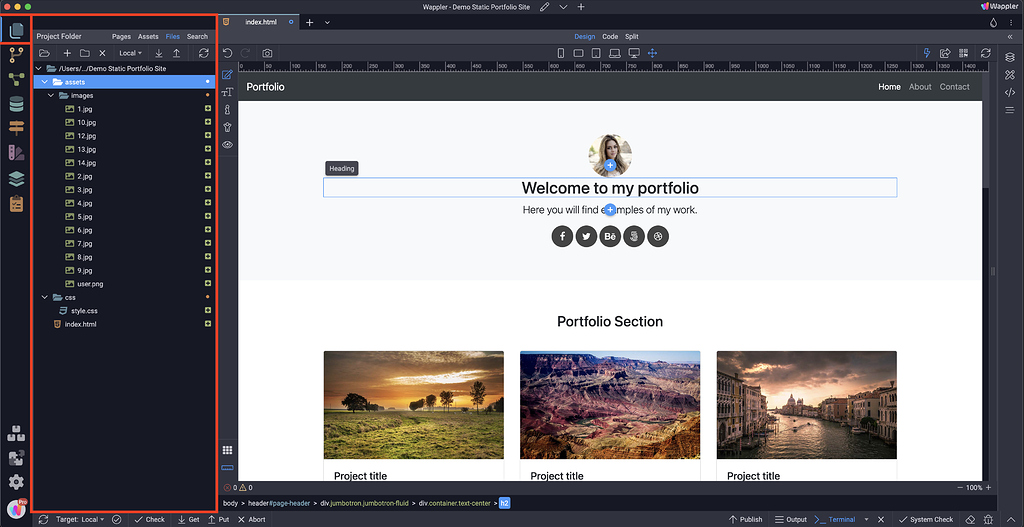
Task: Click the open folder toolbar icon
Action: 44,54
